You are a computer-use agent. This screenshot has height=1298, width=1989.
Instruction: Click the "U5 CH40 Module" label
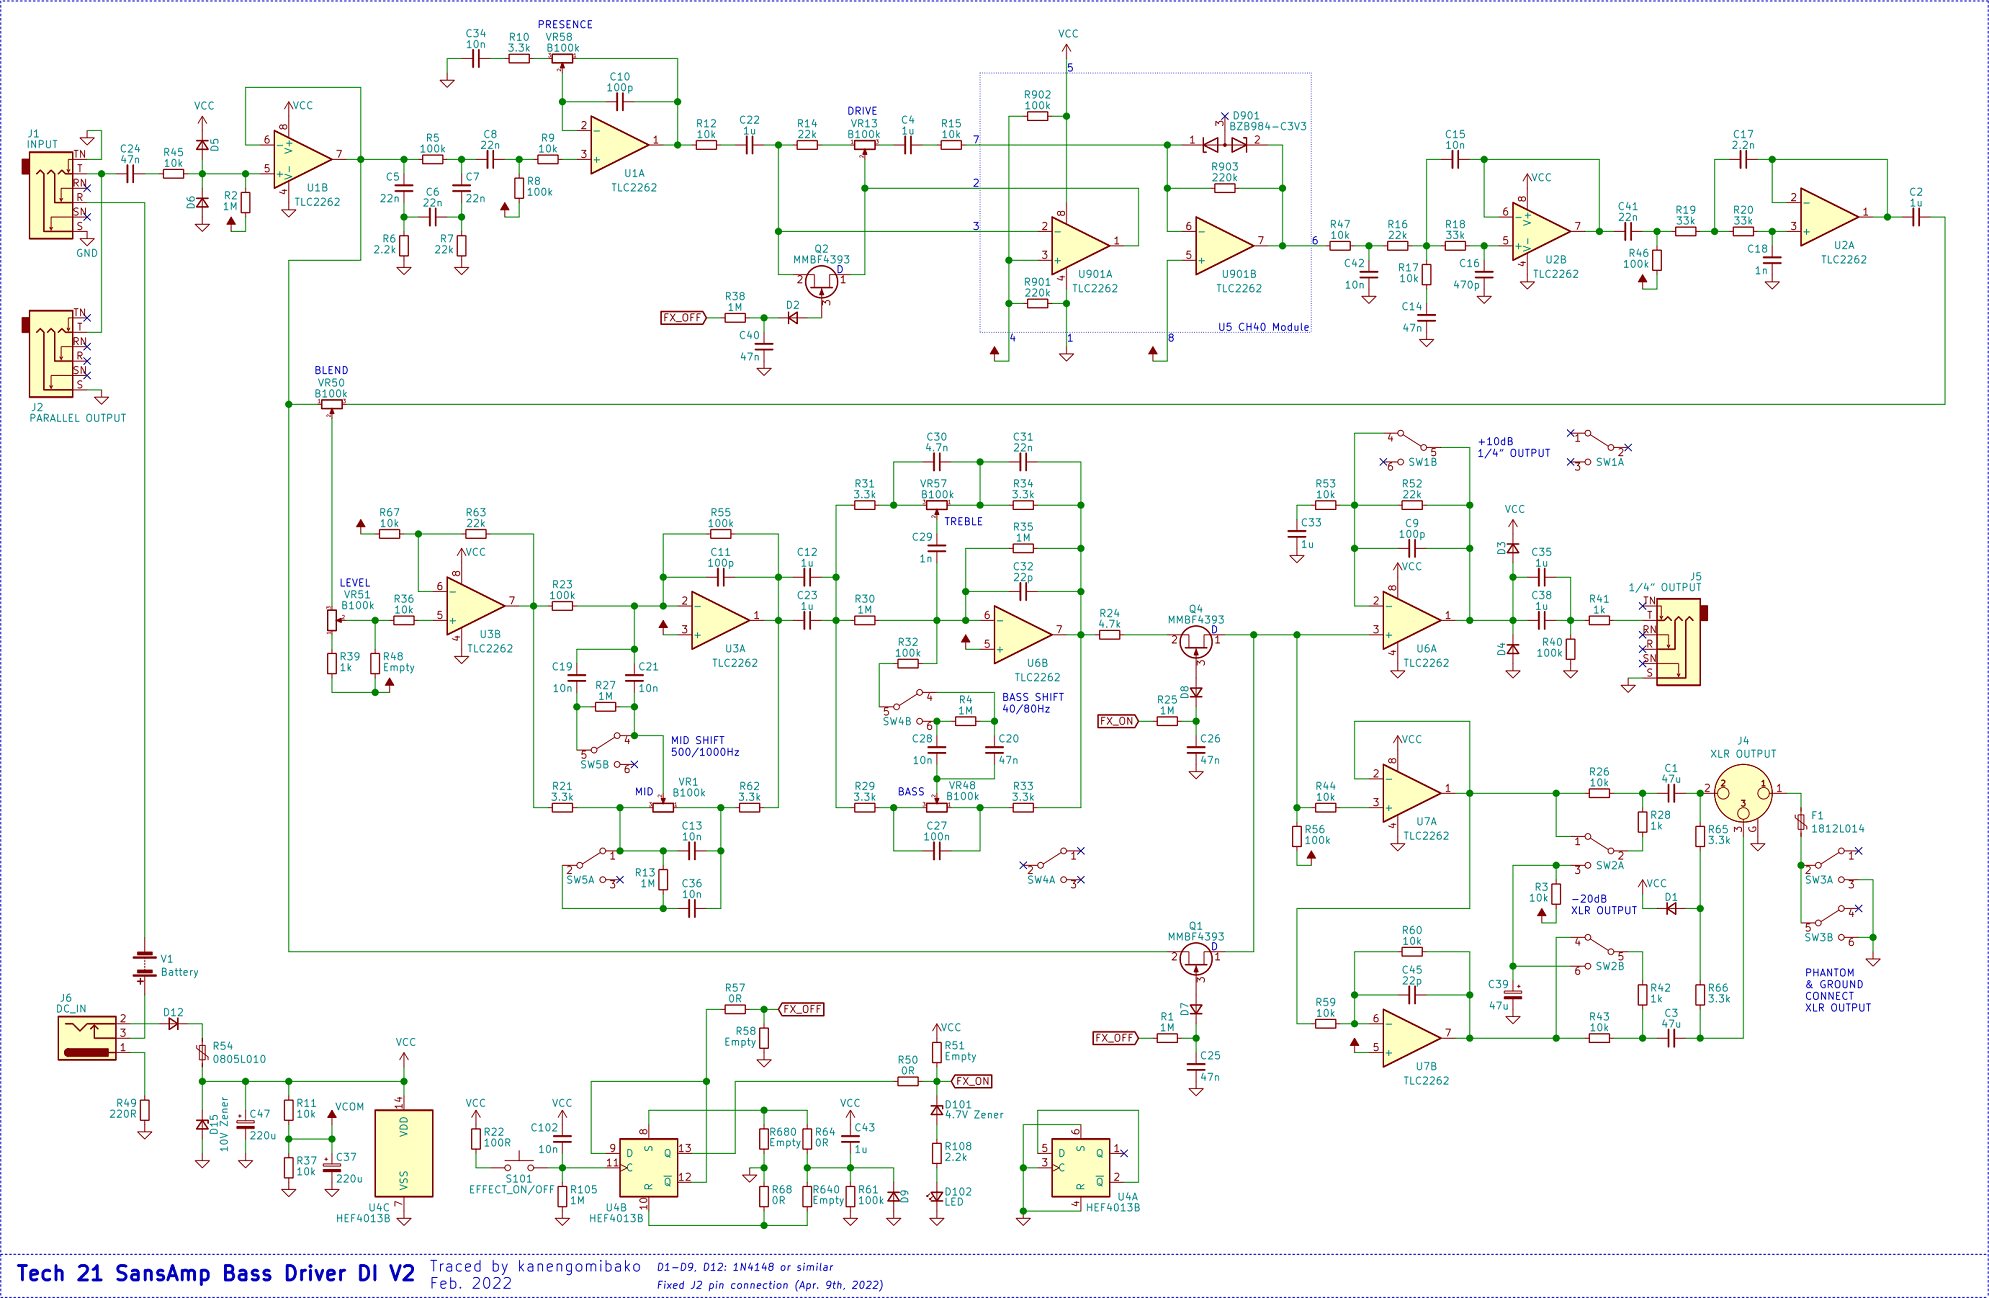coord(1263,327)
